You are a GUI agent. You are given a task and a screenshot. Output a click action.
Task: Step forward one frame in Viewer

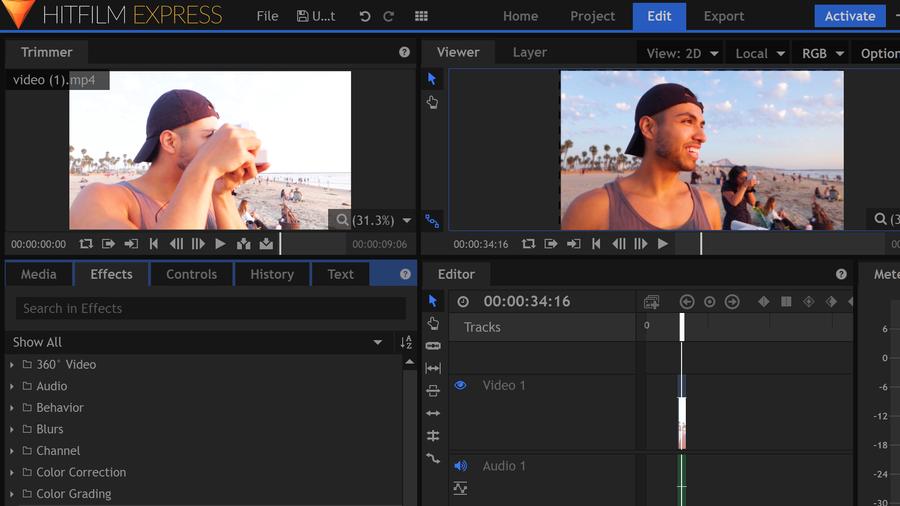641,244
